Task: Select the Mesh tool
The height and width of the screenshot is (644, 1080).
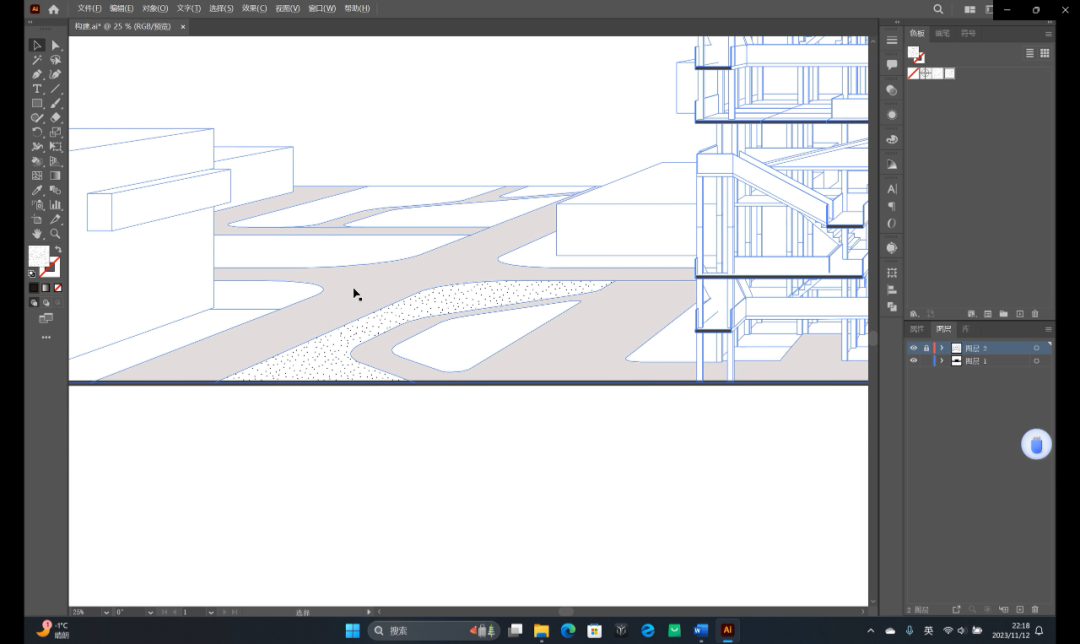Action: (x=37, y=176)
